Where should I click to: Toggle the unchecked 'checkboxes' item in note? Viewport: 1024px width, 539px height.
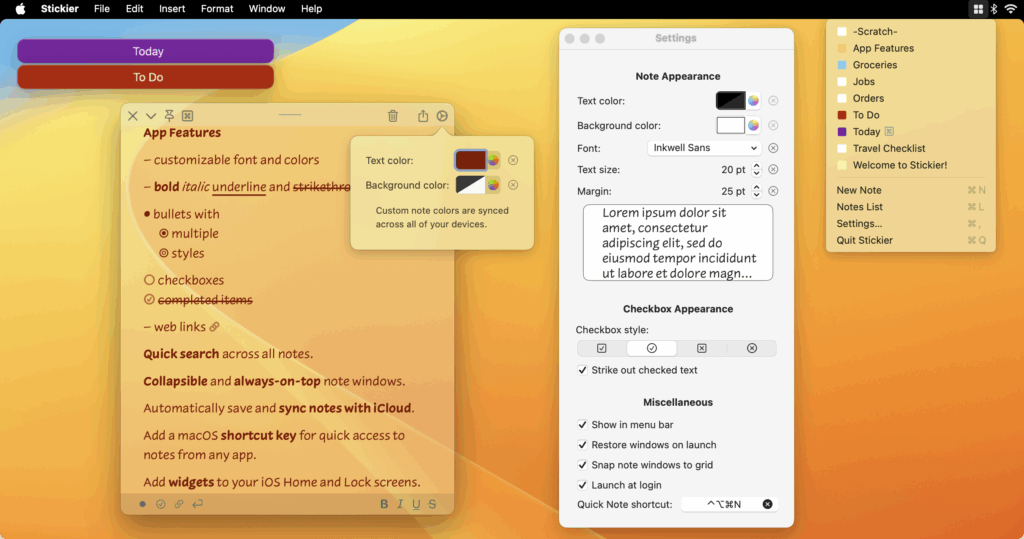tap(150, 280)
